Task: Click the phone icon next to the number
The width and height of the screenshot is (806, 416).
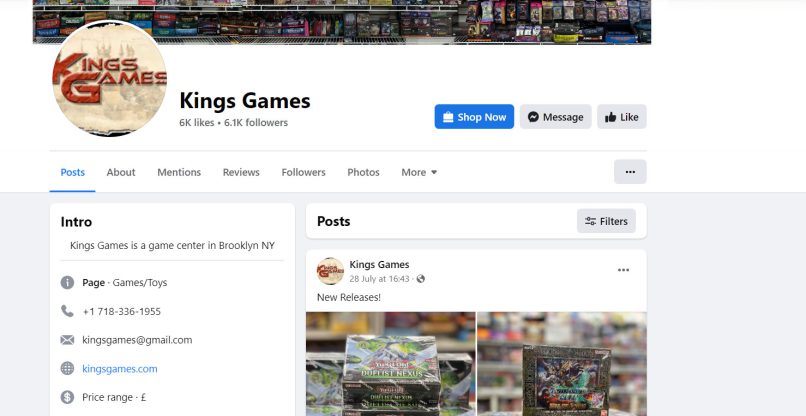Action: pos(67,311)
